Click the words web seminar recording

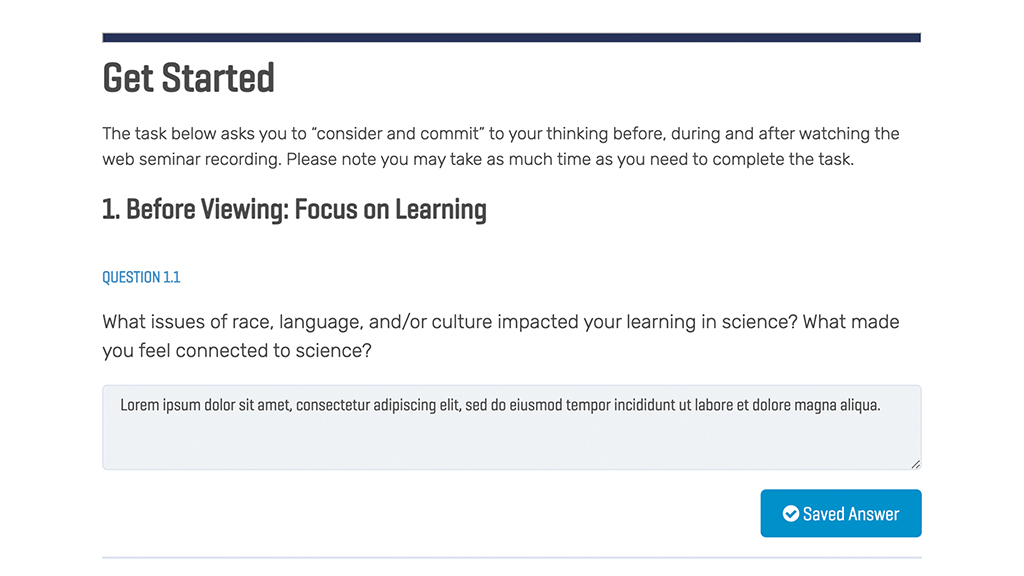[x=189, y=159]
